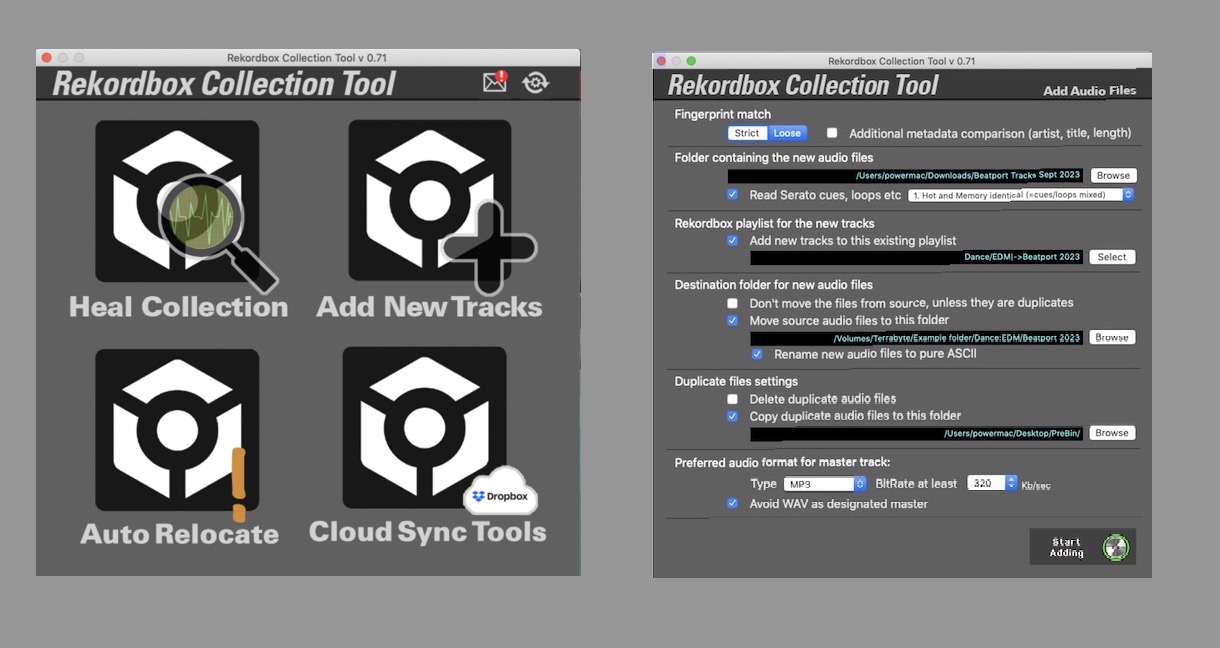Switch to the Add Audio Files view

1091,90
